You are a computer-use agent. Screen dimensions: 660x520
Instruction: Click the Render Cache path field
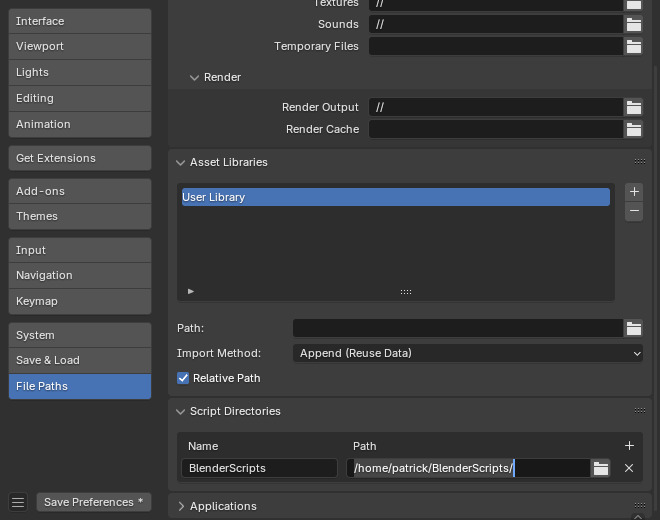496,129
